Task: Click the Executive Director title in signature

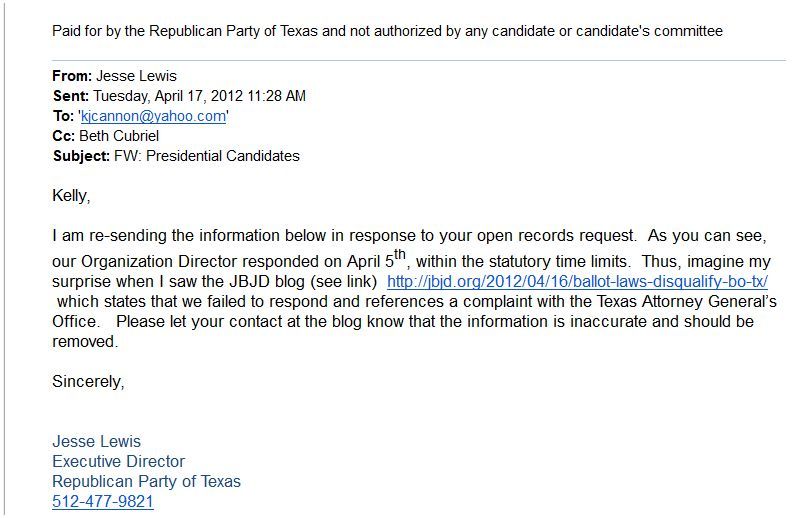Action: (119, 461)
